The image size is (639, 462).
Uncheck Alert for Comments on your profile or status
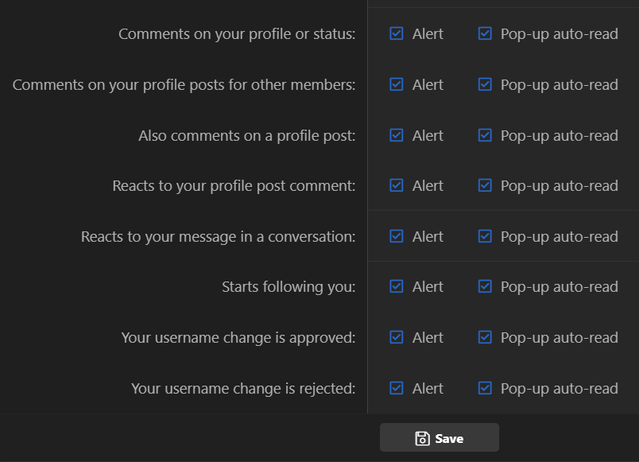click(397, 33)
